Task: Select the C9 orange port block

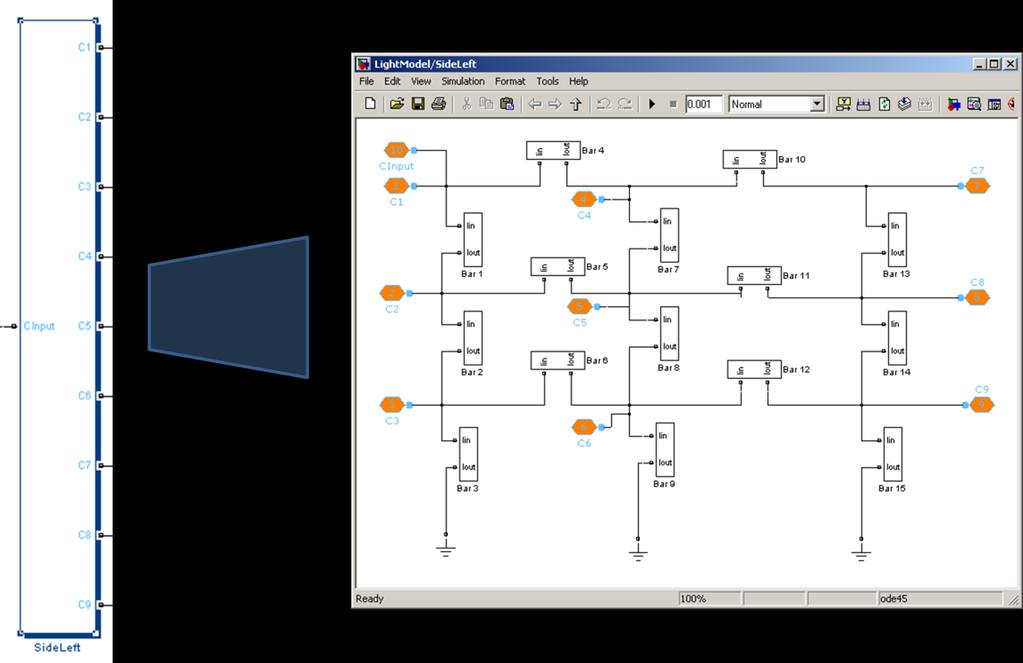Action: point(981,405)
